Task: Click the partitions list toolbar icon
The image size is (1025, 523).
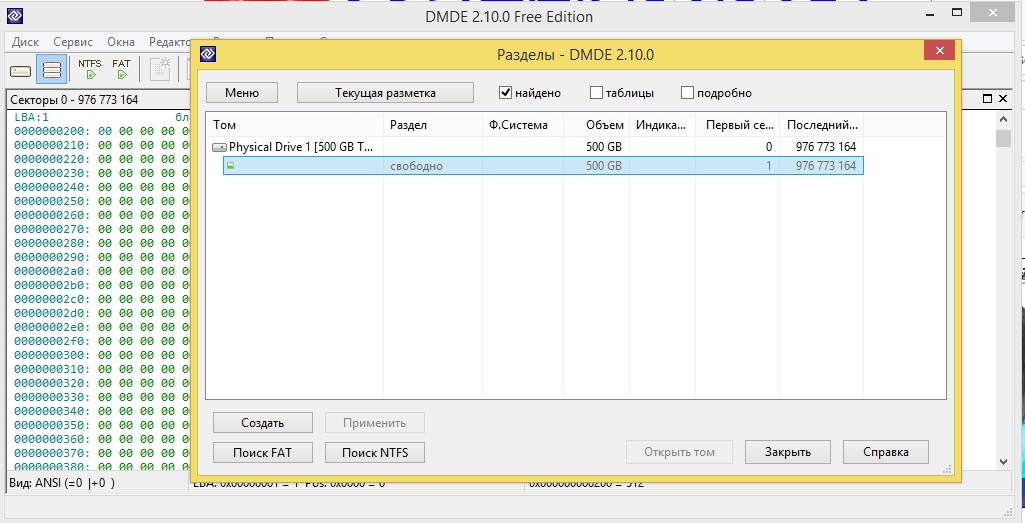Action: [x=52, y=69]
